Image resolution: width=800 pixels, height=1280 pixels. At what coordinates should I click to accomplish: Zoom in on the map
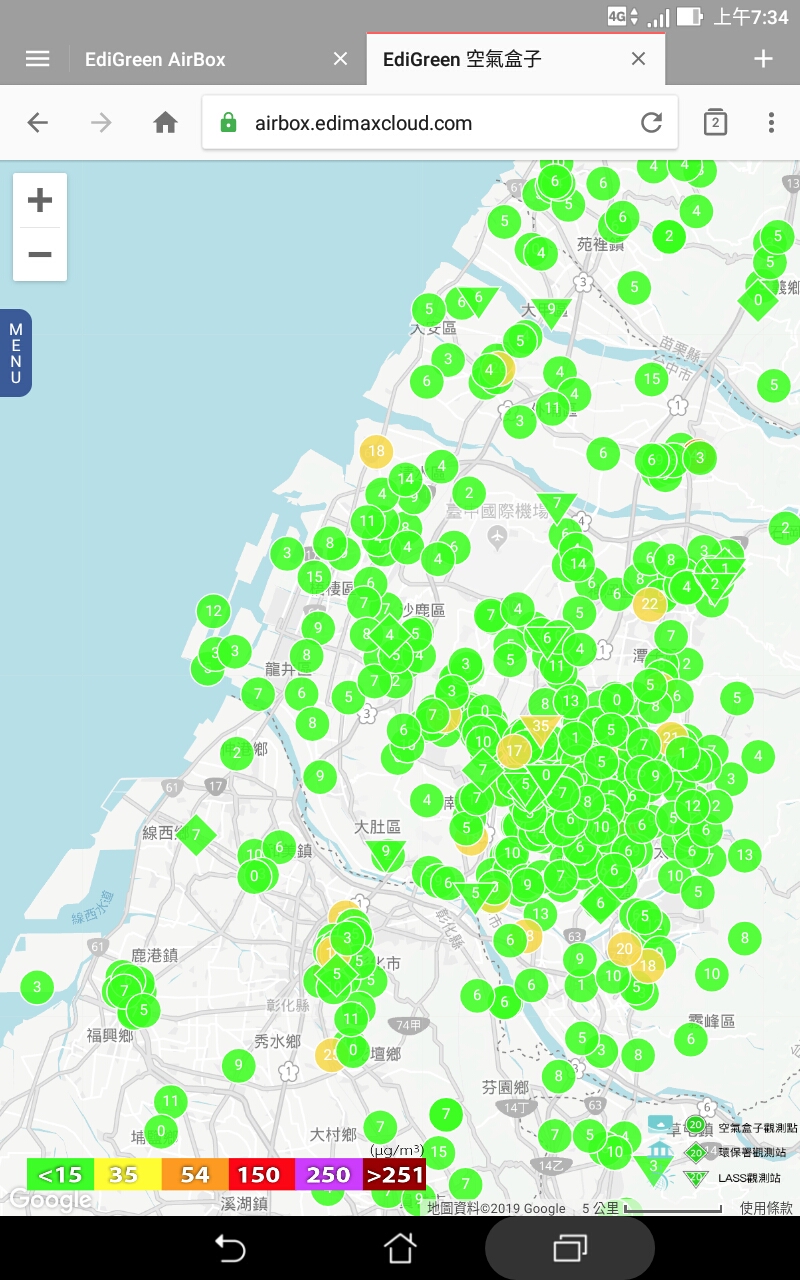(x=40, y=201)
